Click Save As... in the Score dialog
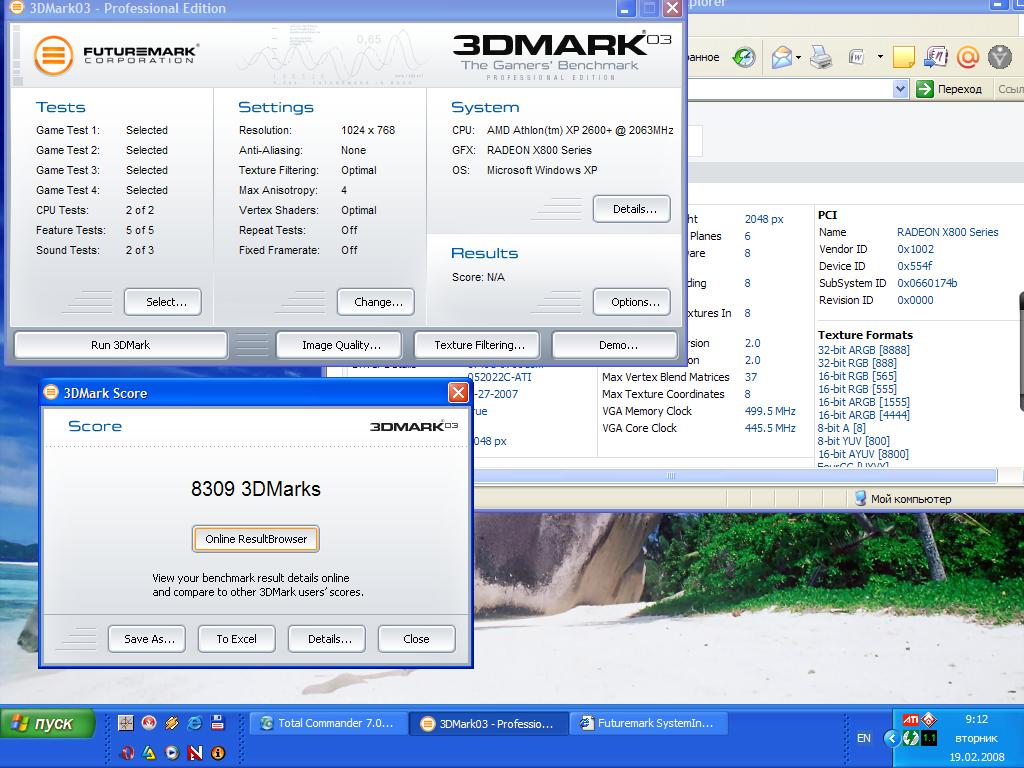 [147, 639]
